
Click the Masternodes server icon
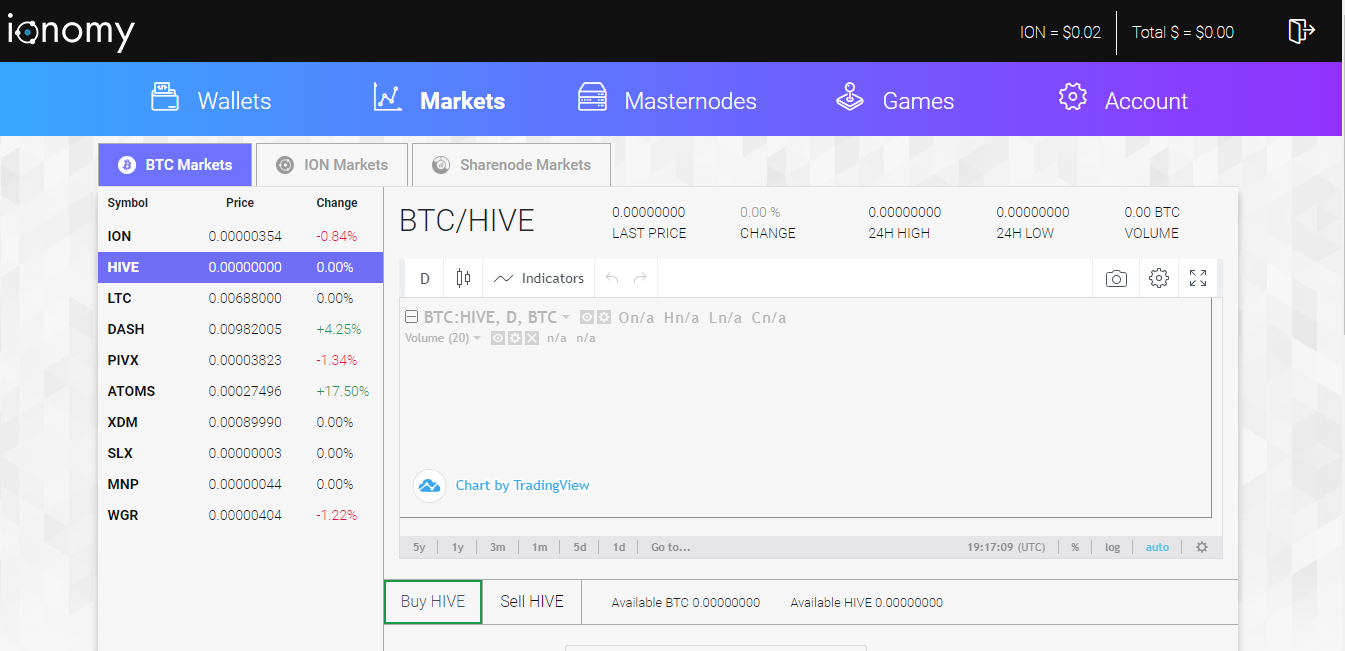pyautogui.click(x=593, y=97)
